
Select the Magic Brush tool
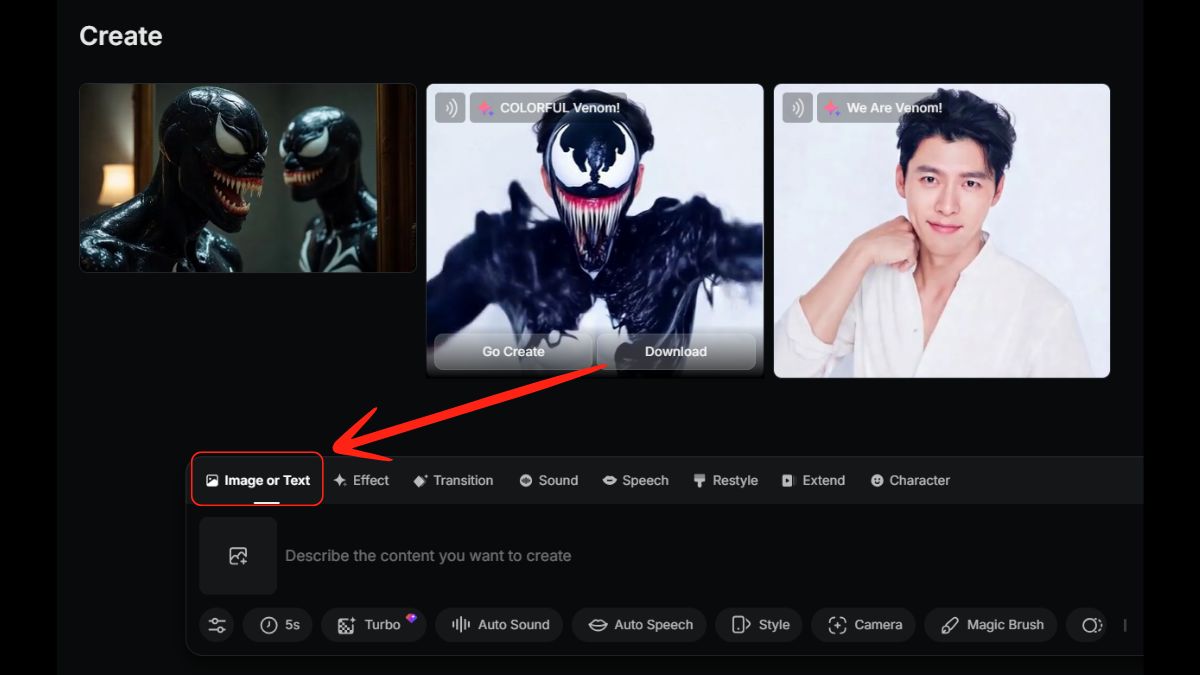click(x=991, y=625)
